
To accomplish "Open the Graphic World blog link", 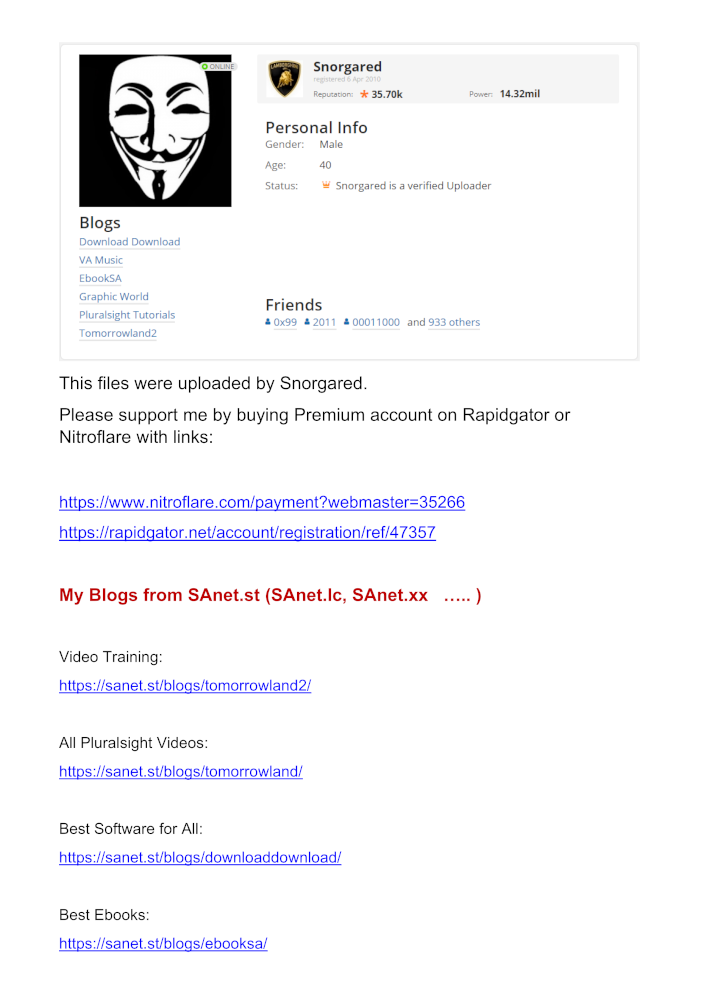I will [113, 297].
